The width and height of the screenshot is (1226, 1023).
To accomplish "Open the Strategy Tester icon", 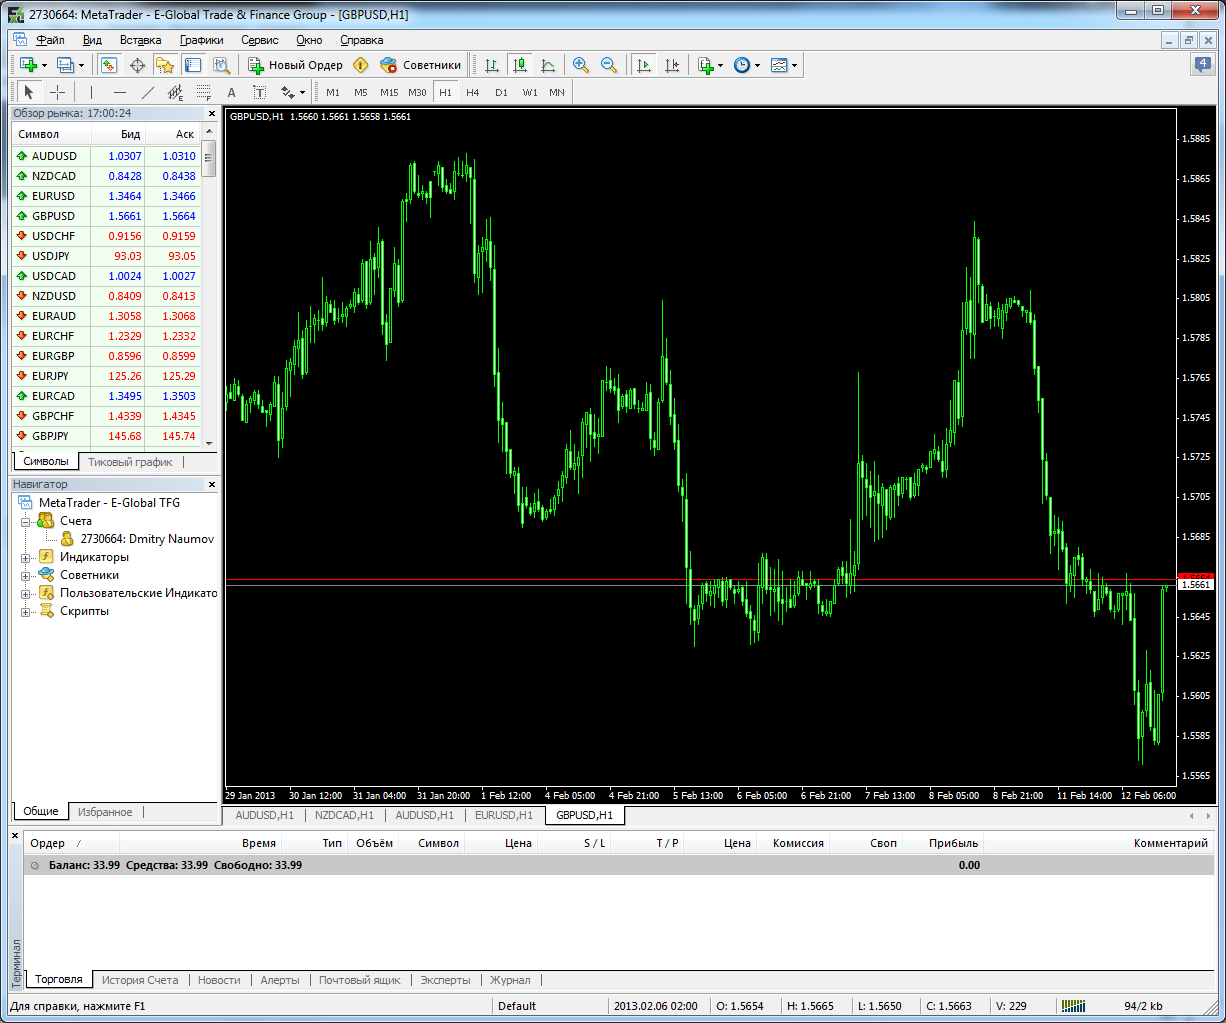I will (x=221, y=65).
